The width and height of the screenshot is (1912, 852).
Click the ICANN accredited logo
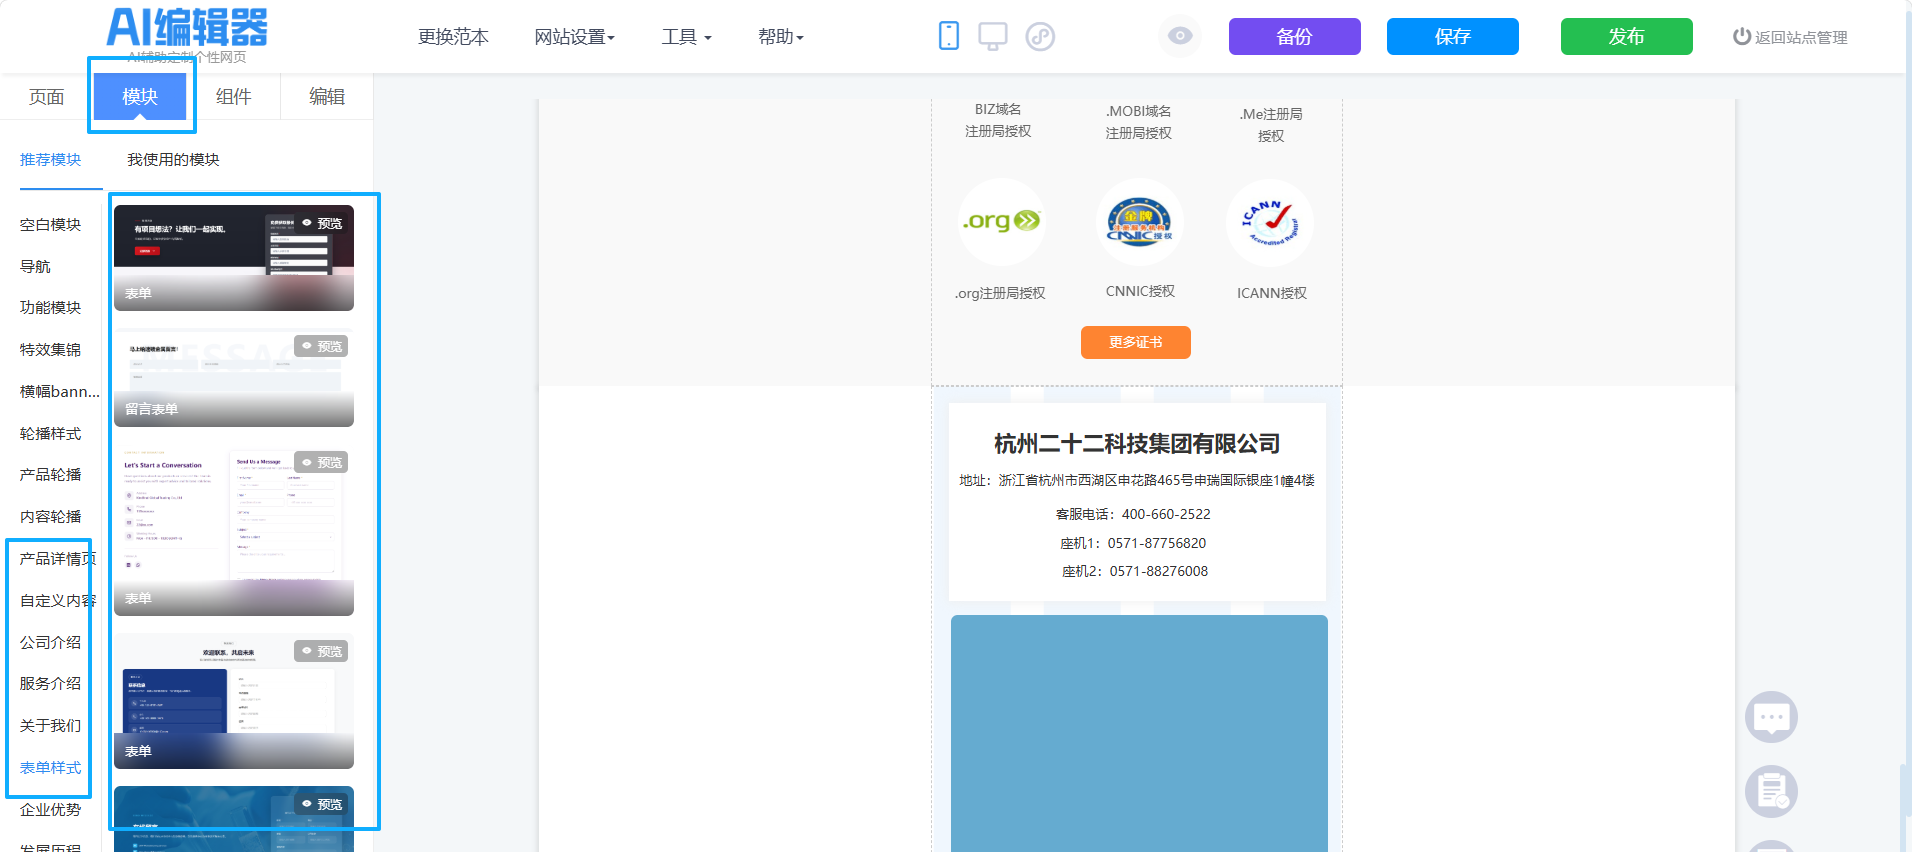tap(1270, 222)
